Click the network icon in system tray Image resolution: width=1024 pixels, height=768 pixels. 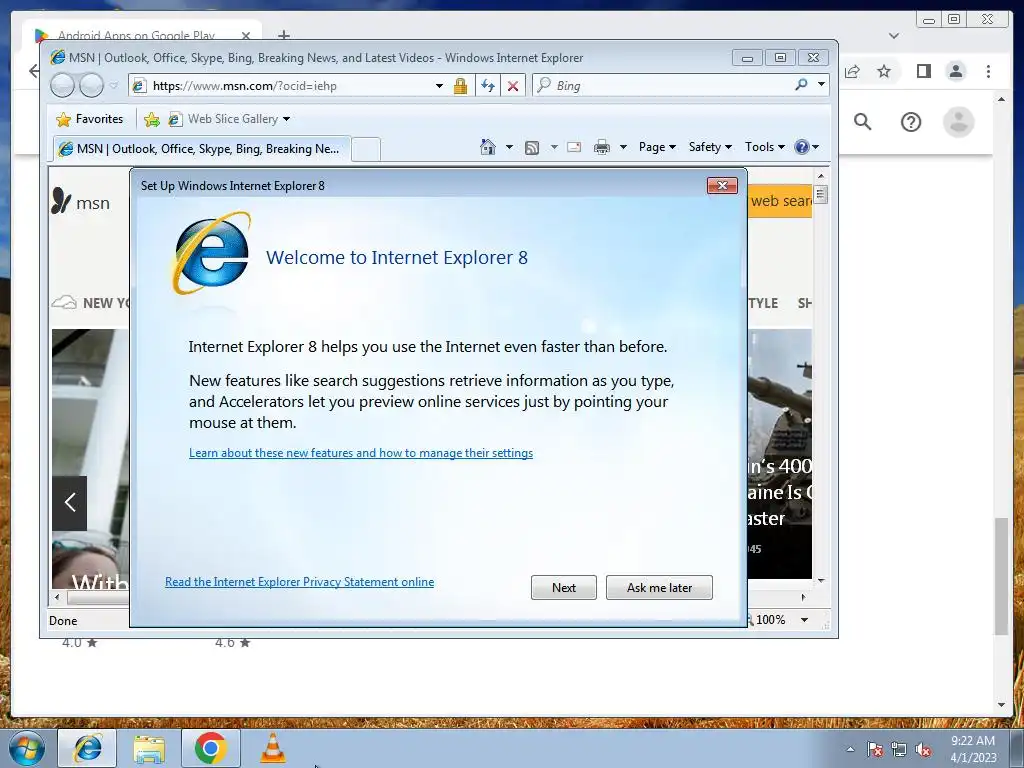899,750
